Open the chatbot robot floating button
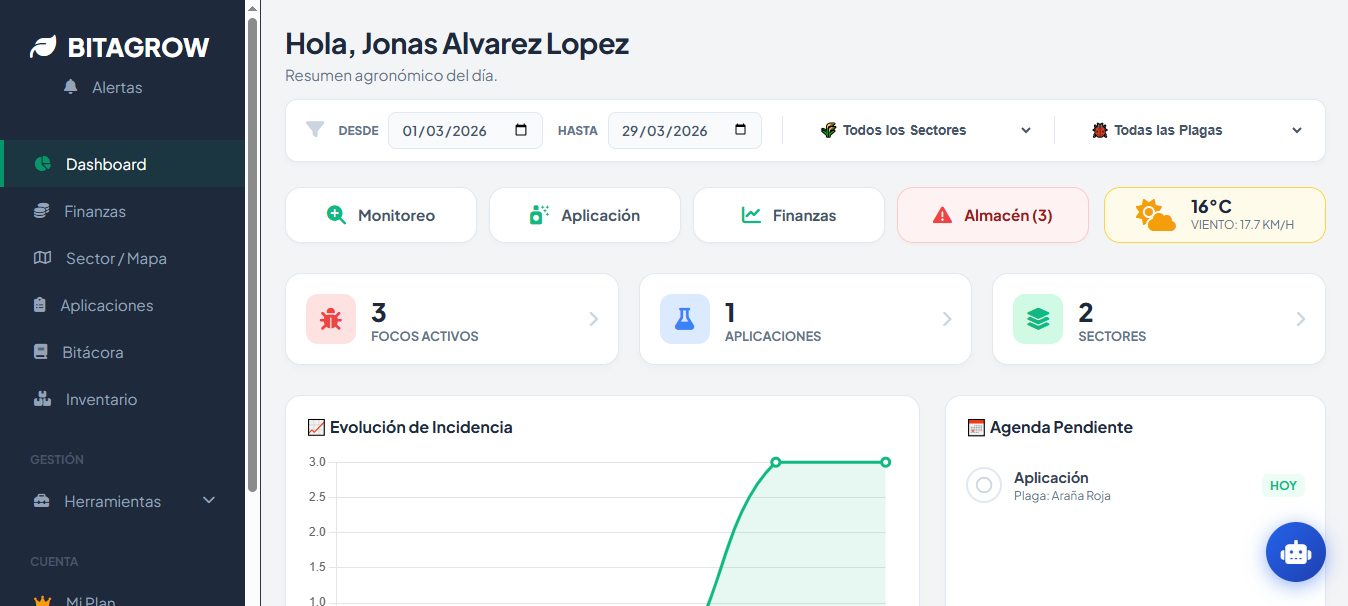Image resolution: width=1348 pixels, height=606 pixels. pyautogui.click(x=1295, y=552)
